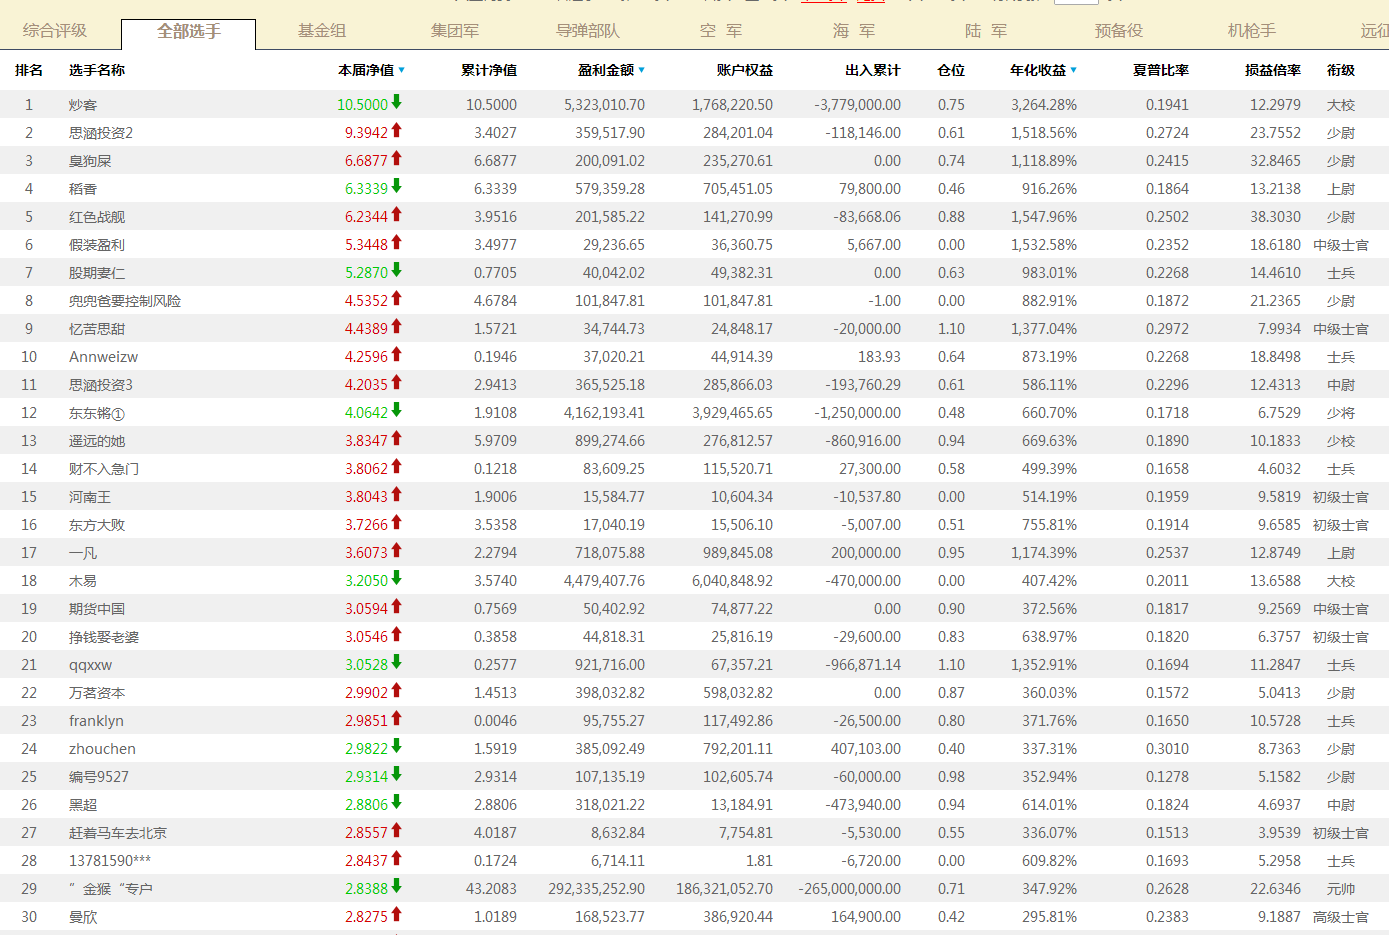
Task: Click the red up arrow beside 3.6073
Action: (x=397, y=550)
